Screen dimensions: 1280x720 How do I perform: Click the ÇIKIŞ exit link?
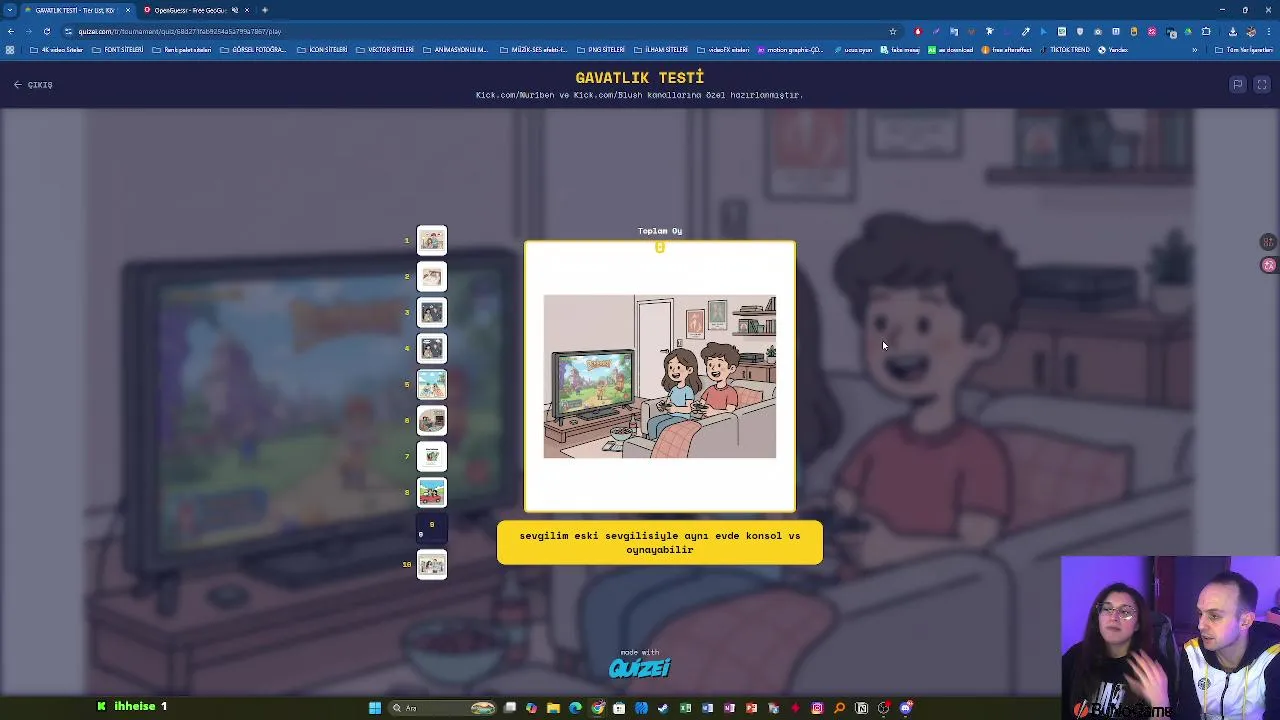(34, 85)
